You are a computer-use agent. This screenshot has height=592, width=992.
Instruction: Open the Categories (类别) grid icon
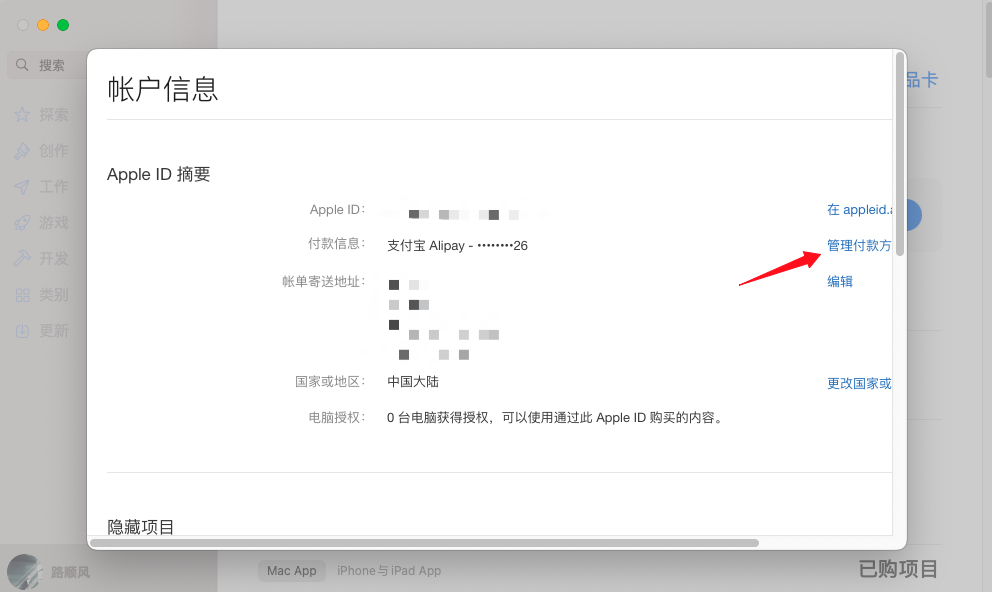tap(22, 295)
